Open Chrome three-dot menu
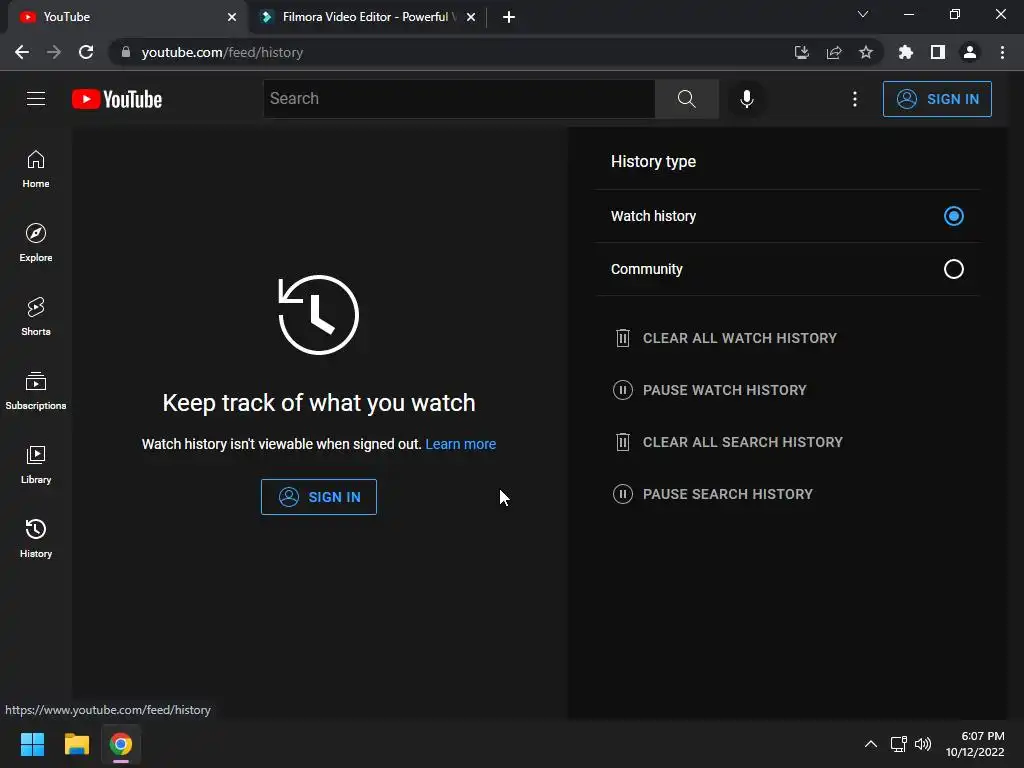This screenshot has width=1024, height=768. tap(1002, 52)
